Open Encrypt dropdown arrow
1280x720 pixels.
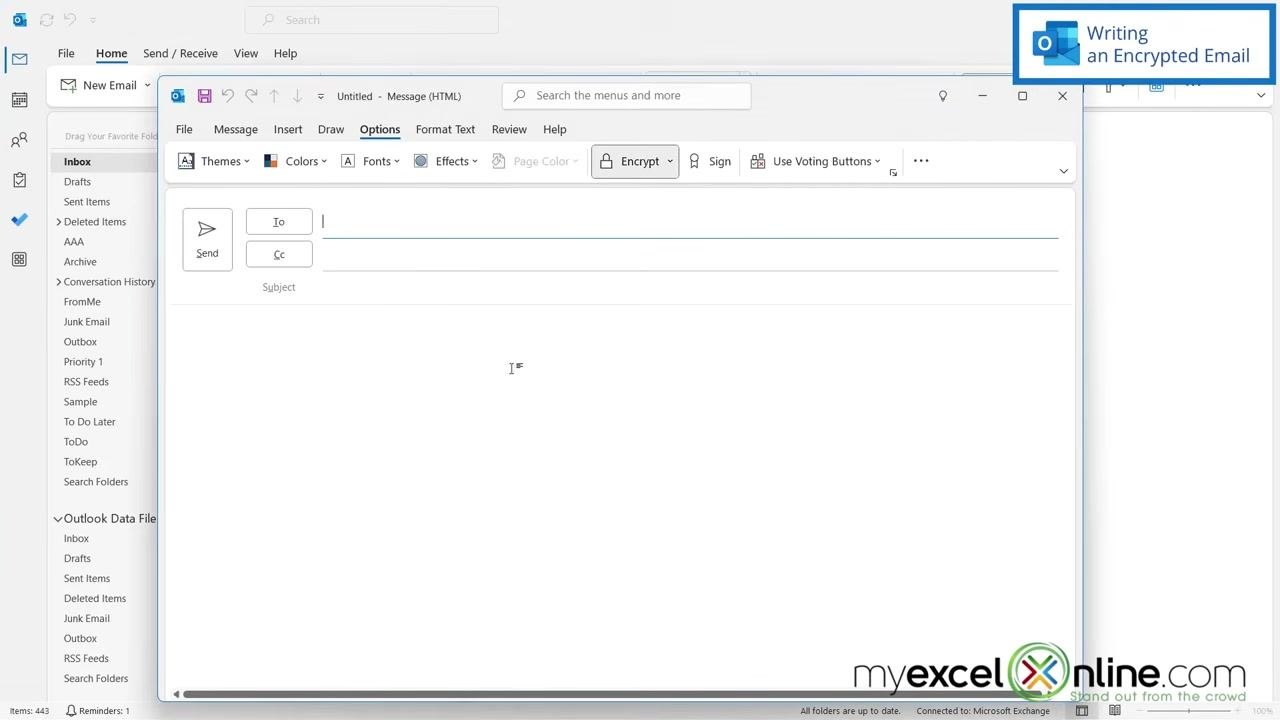coord(670,161)
